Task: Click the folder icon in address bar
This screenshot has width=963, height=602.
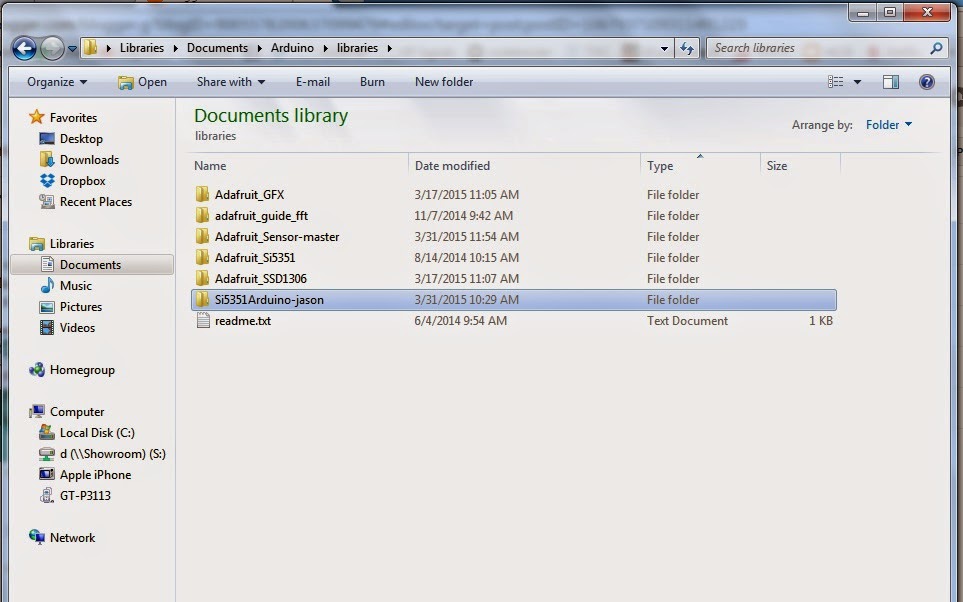Action: 90,47
